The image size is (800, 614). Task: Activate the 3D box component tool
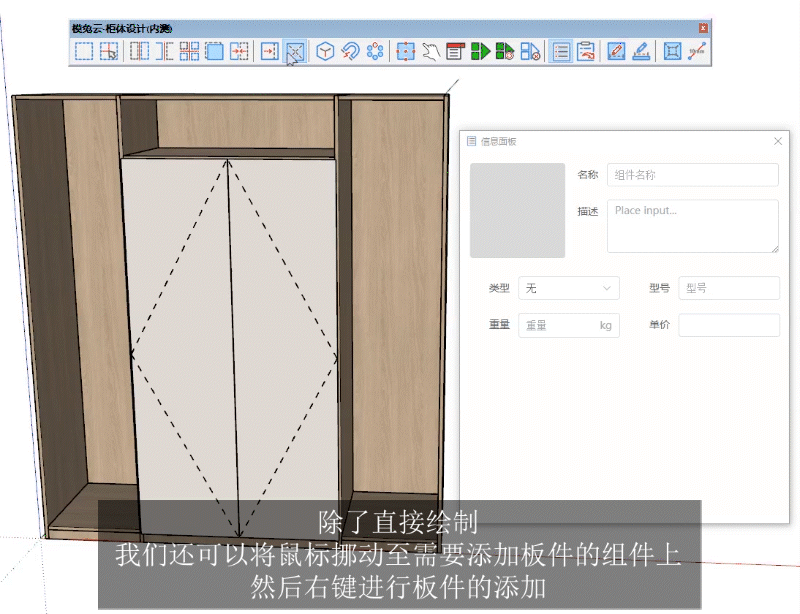pos(326,50)
